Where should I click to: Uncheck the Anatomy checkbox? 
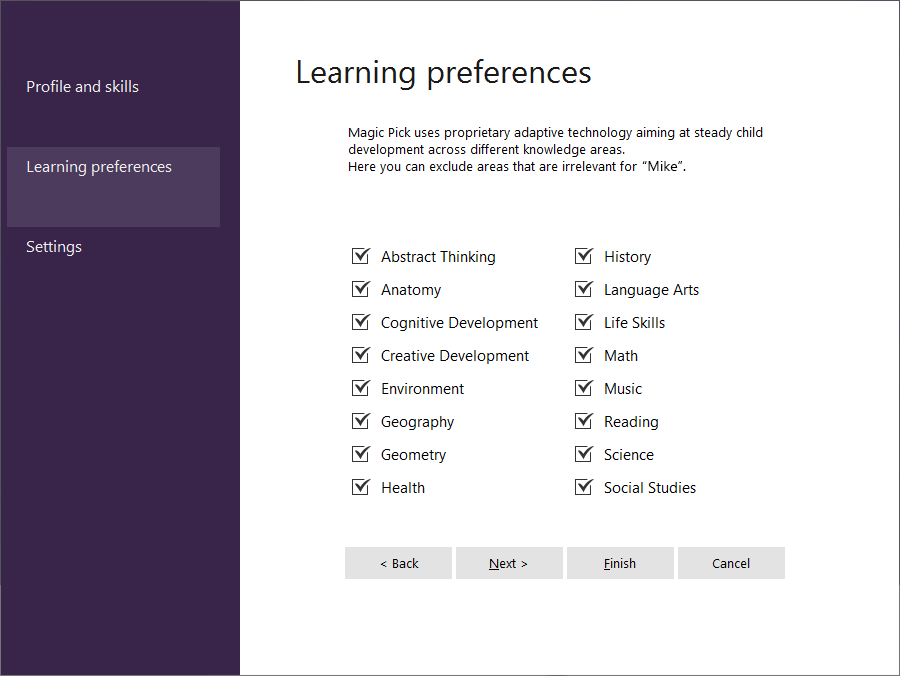click(361, 289)
